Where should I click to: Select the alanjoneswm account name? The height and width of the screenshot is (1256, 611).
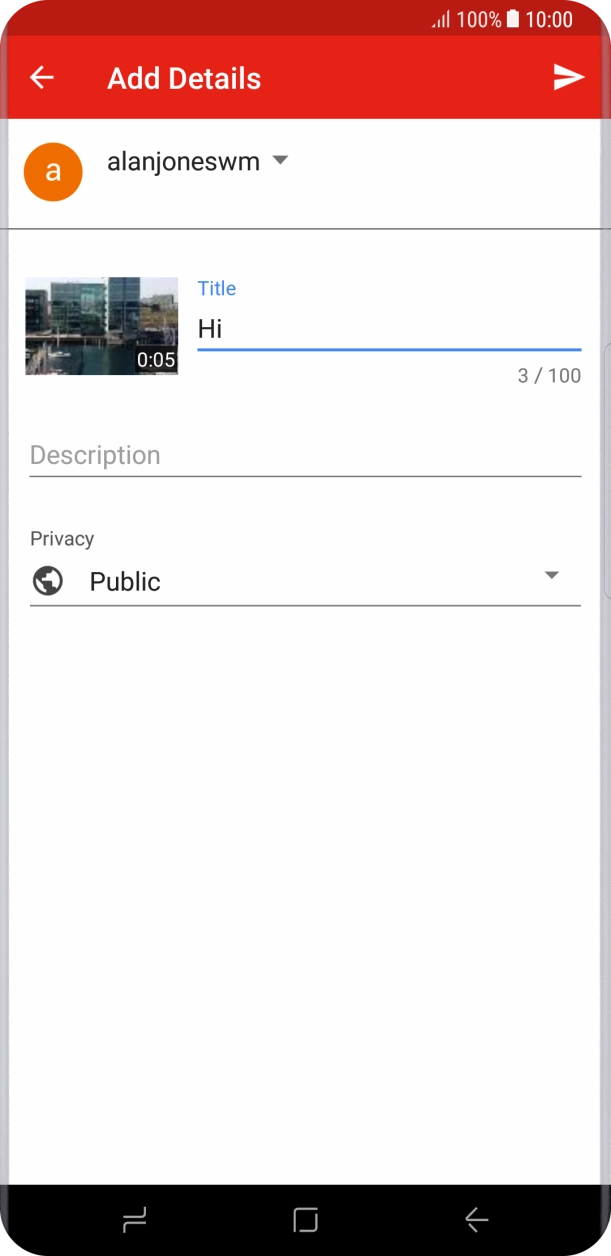[x=184, y=160]
